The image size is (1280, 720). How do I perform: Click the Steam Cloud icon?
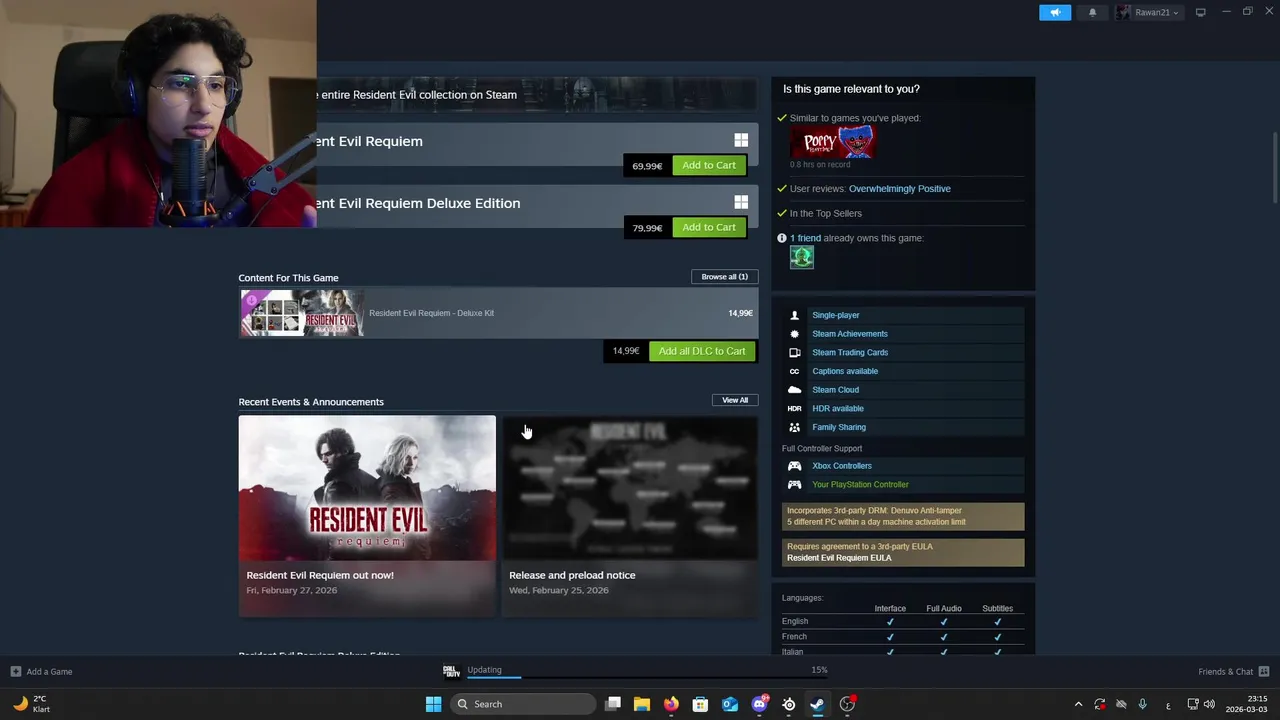(x=794, y=390)
